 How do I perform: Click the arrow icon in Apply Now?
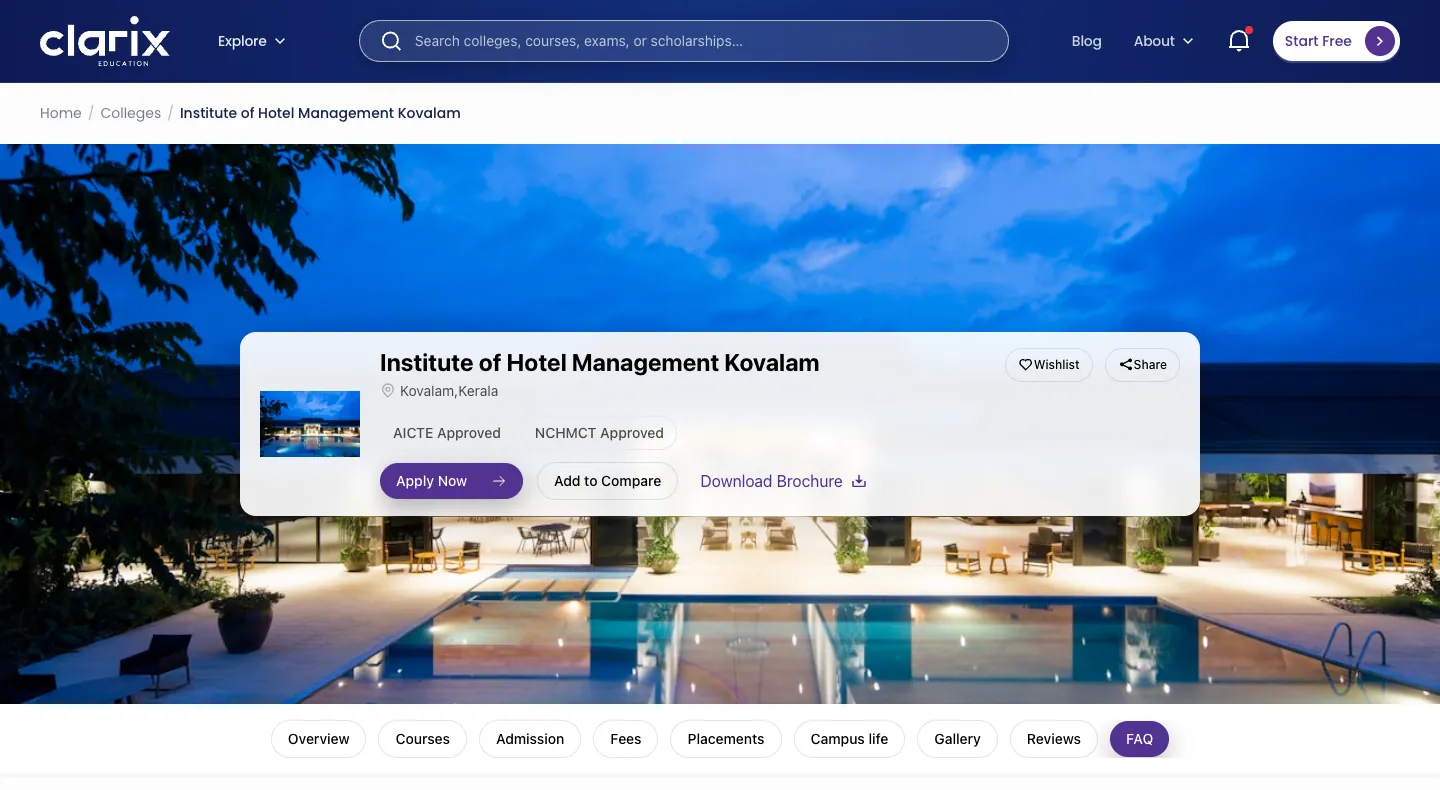pos(499,481)
